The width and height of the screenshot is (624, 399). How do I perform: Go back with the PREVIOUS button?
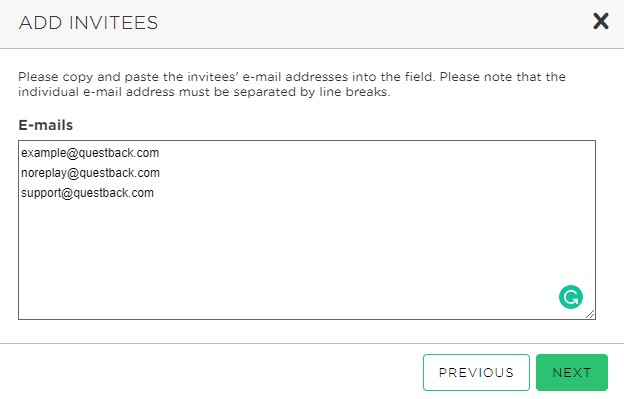[x=476, y=372]
